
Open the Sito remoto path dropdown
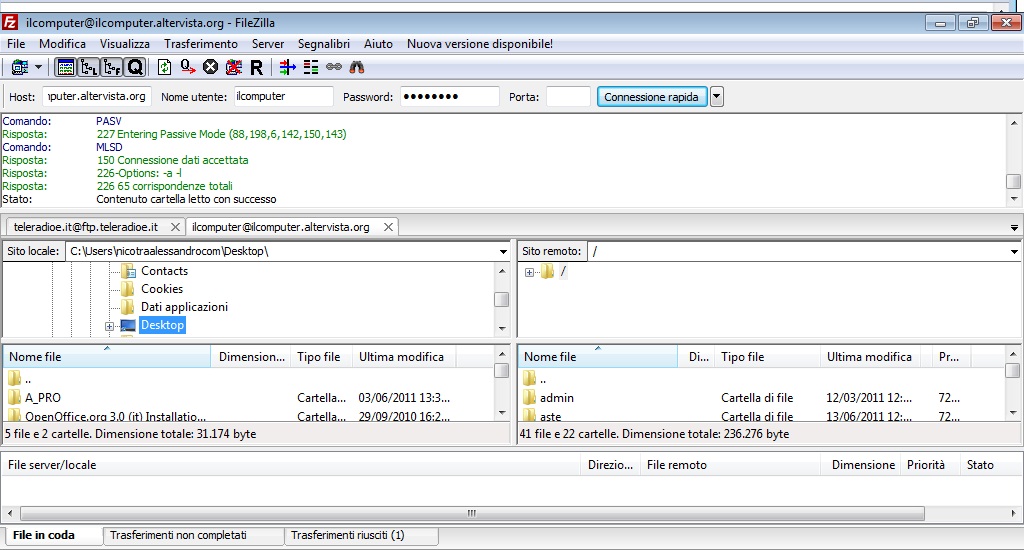point(1014,251)
